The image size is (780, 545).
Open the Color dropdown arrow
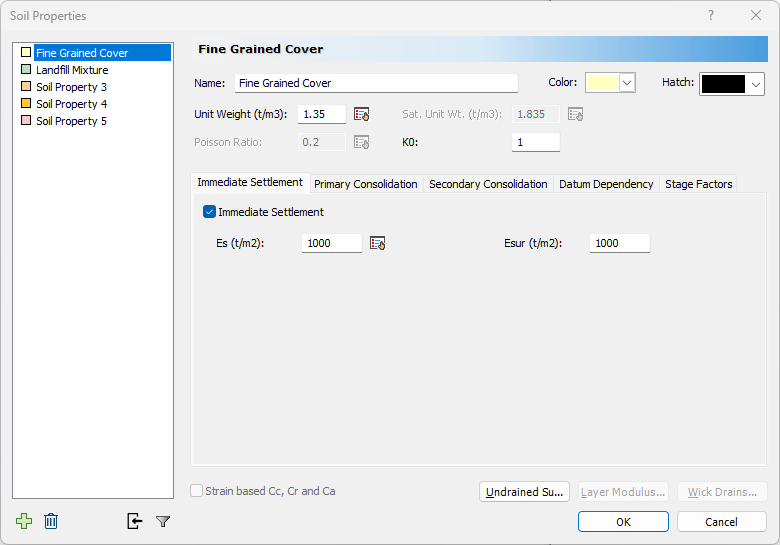627,83
